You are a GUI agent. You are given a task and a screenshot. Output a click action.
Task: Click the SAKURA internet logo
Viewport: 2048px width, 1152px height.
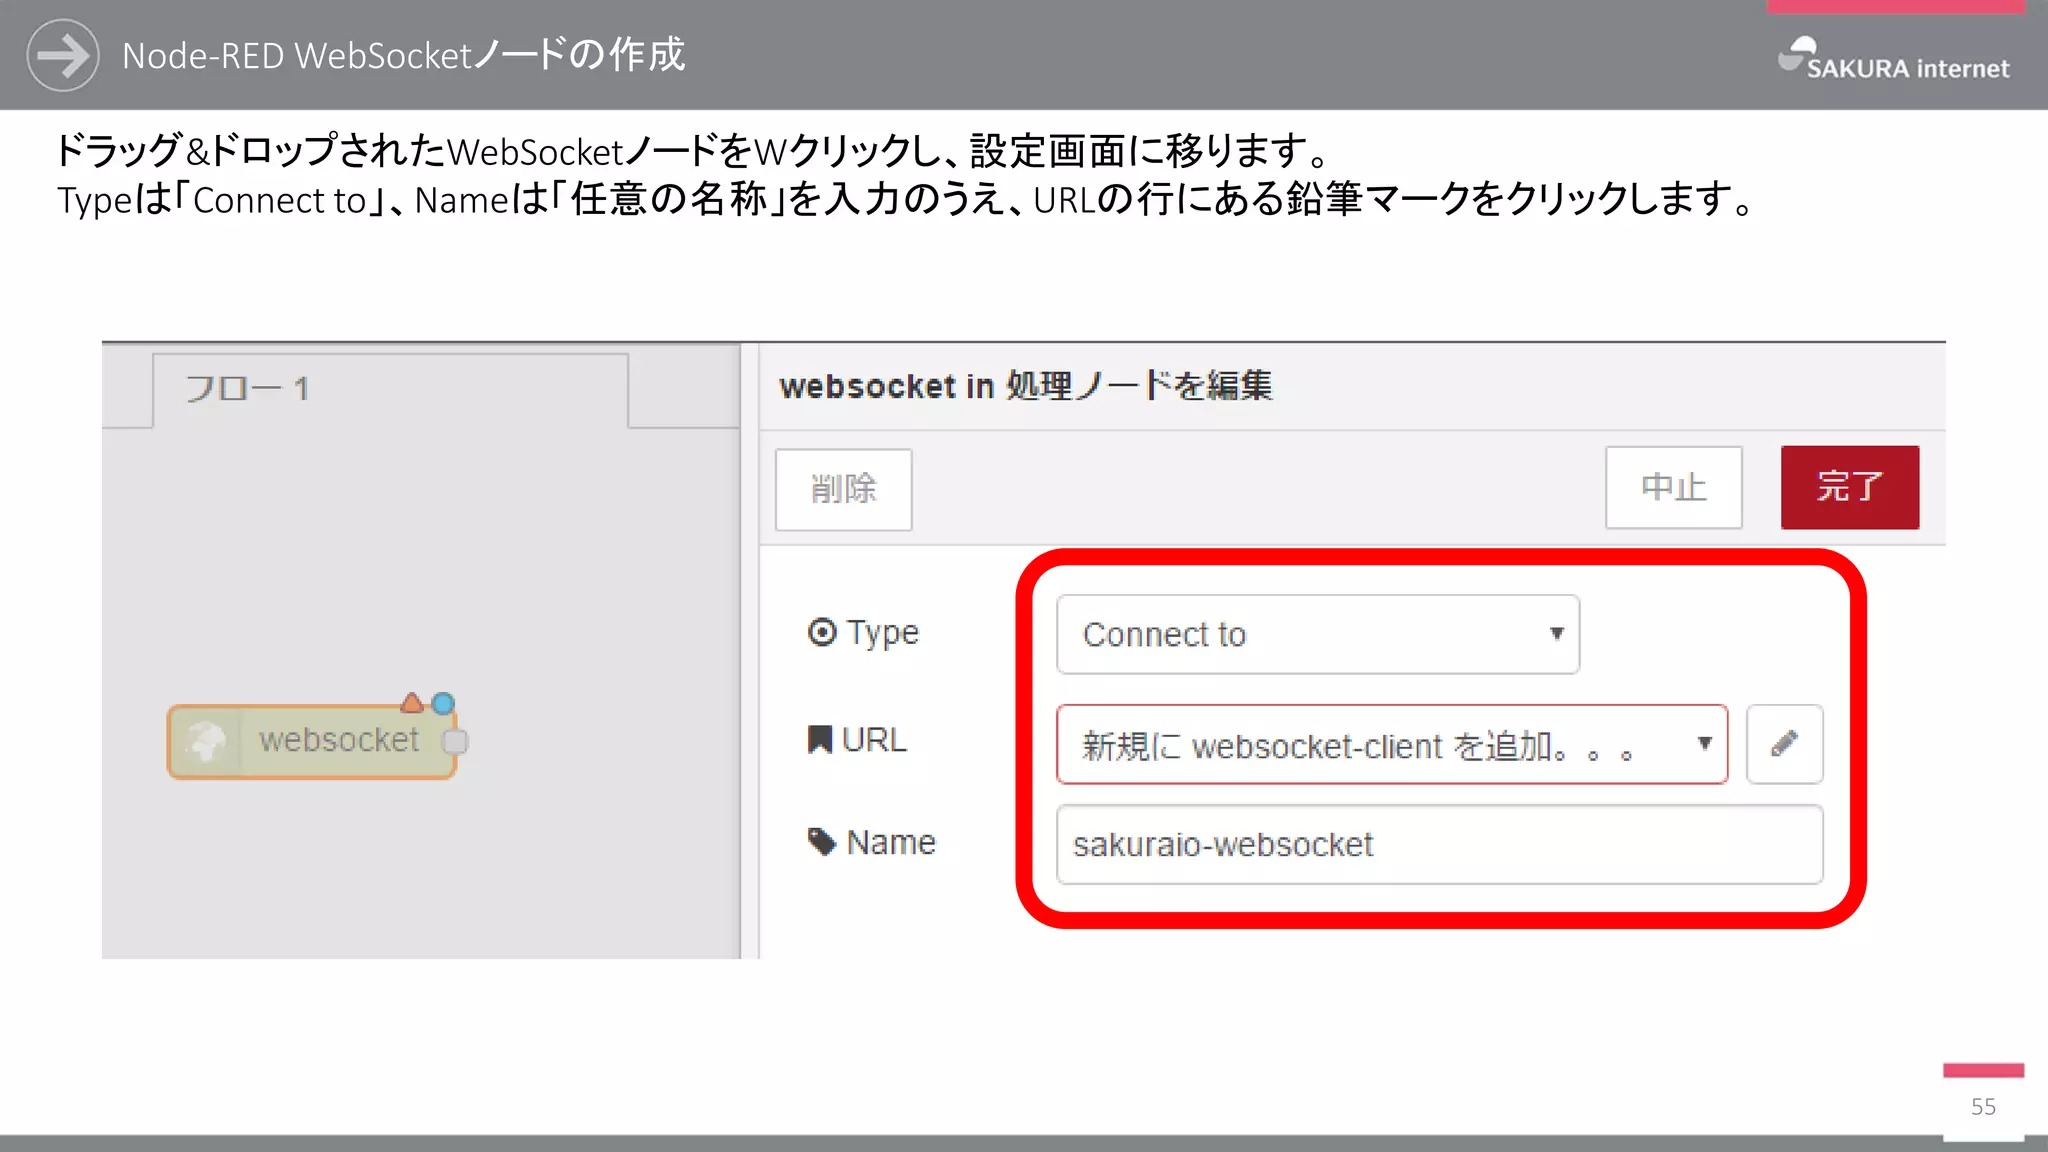coord(1894,59)
